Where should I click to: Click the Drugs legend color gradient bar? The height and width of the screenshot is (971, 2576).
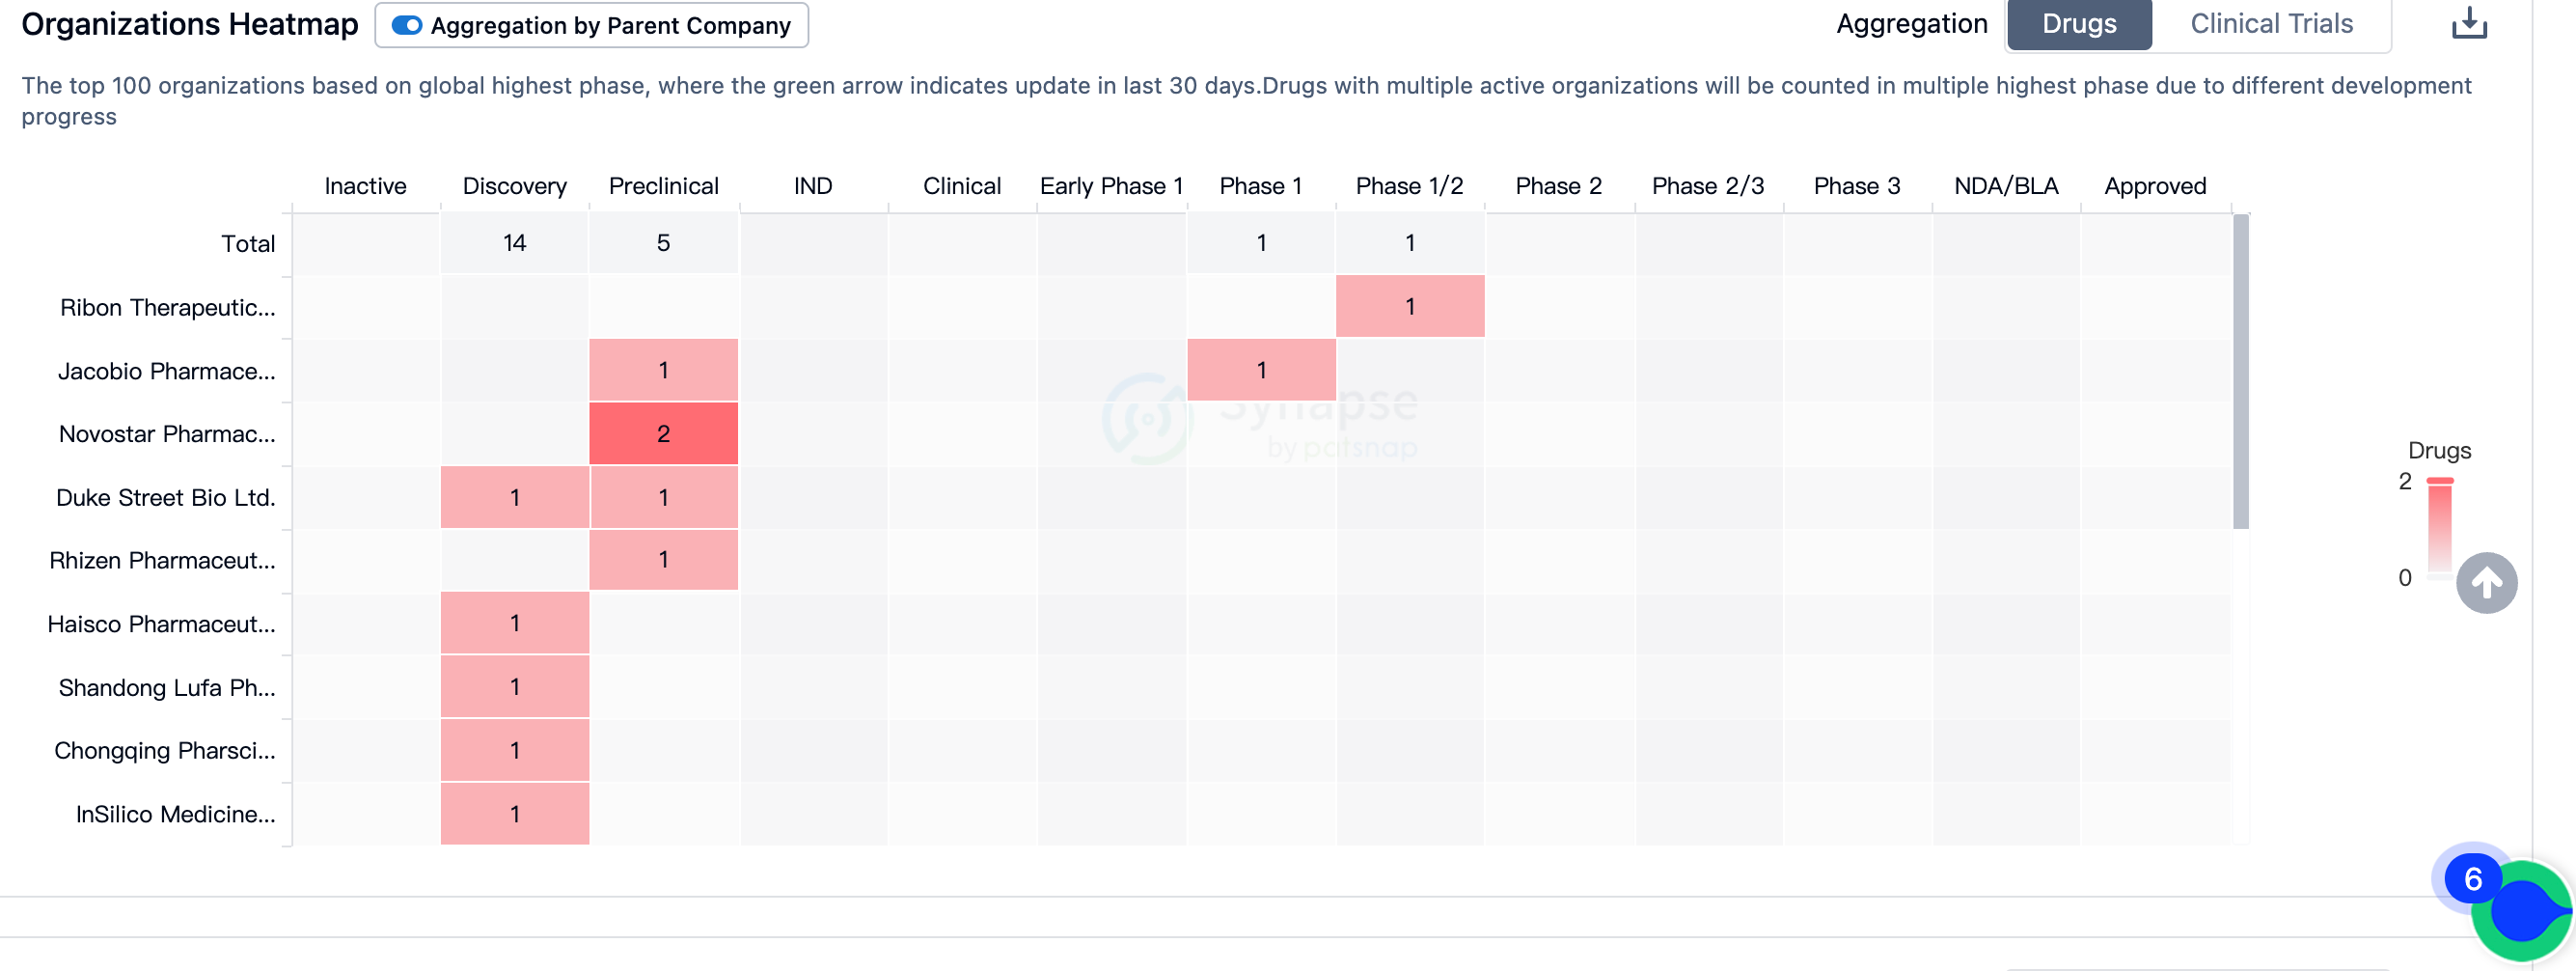[2439, 527]
